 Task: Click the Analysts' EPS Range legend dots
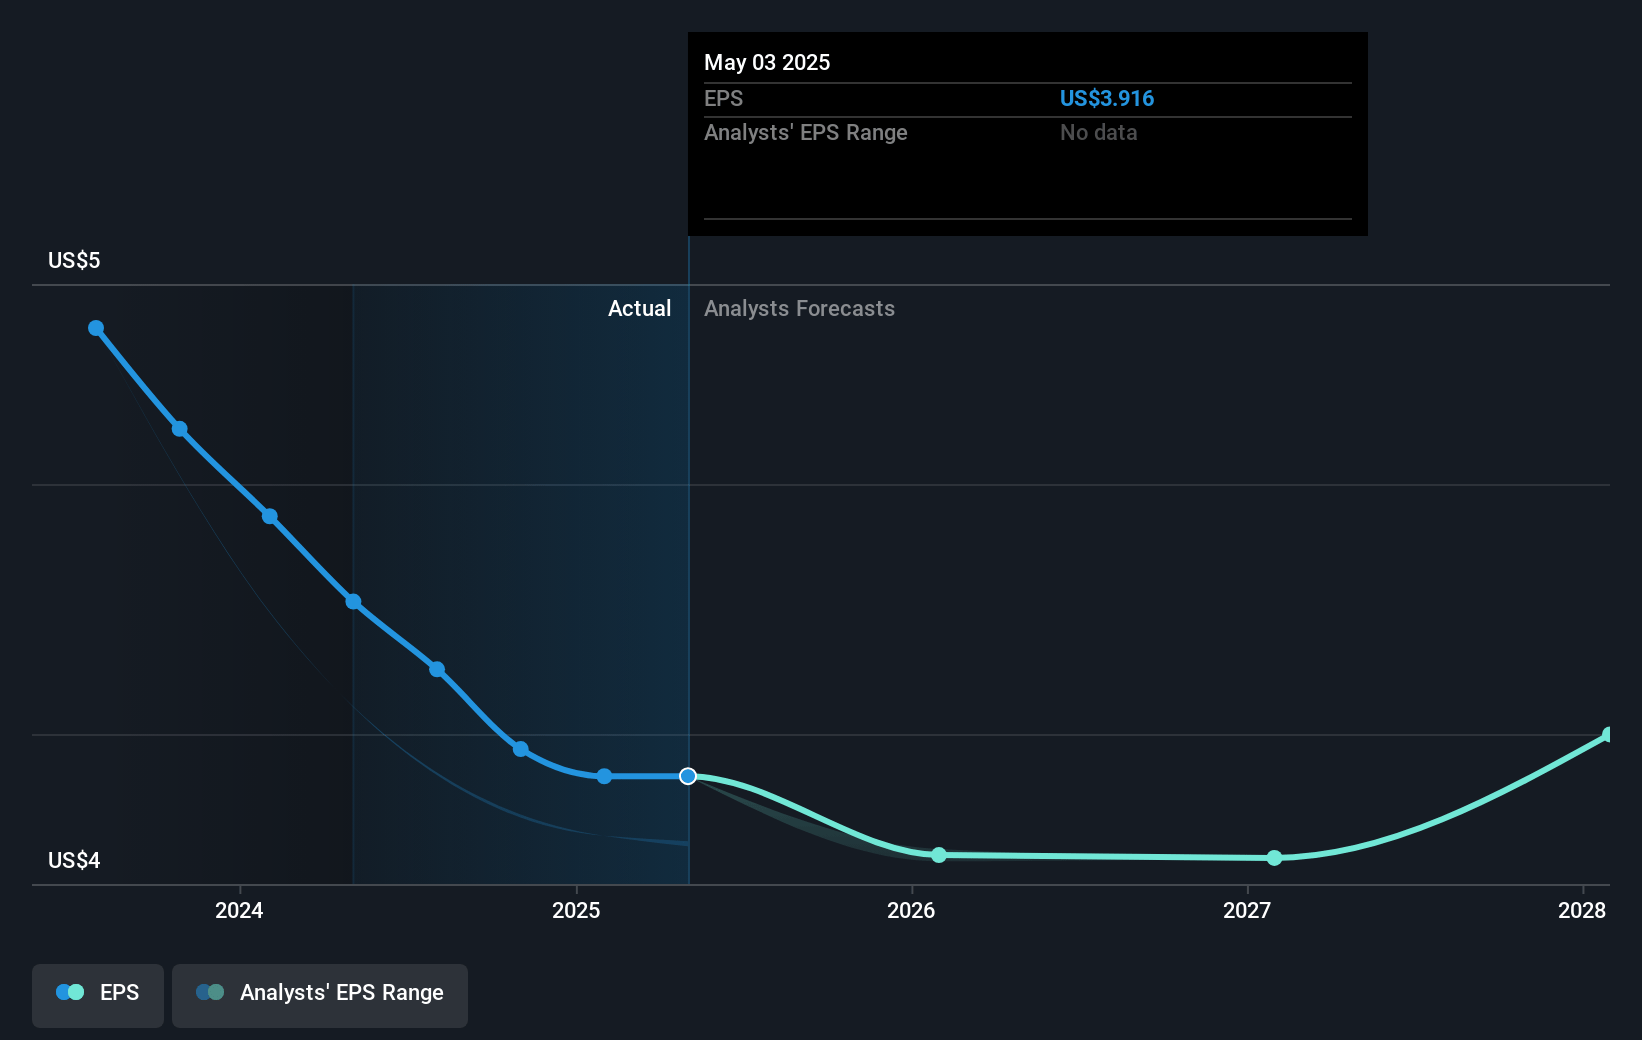coord(210,992)
